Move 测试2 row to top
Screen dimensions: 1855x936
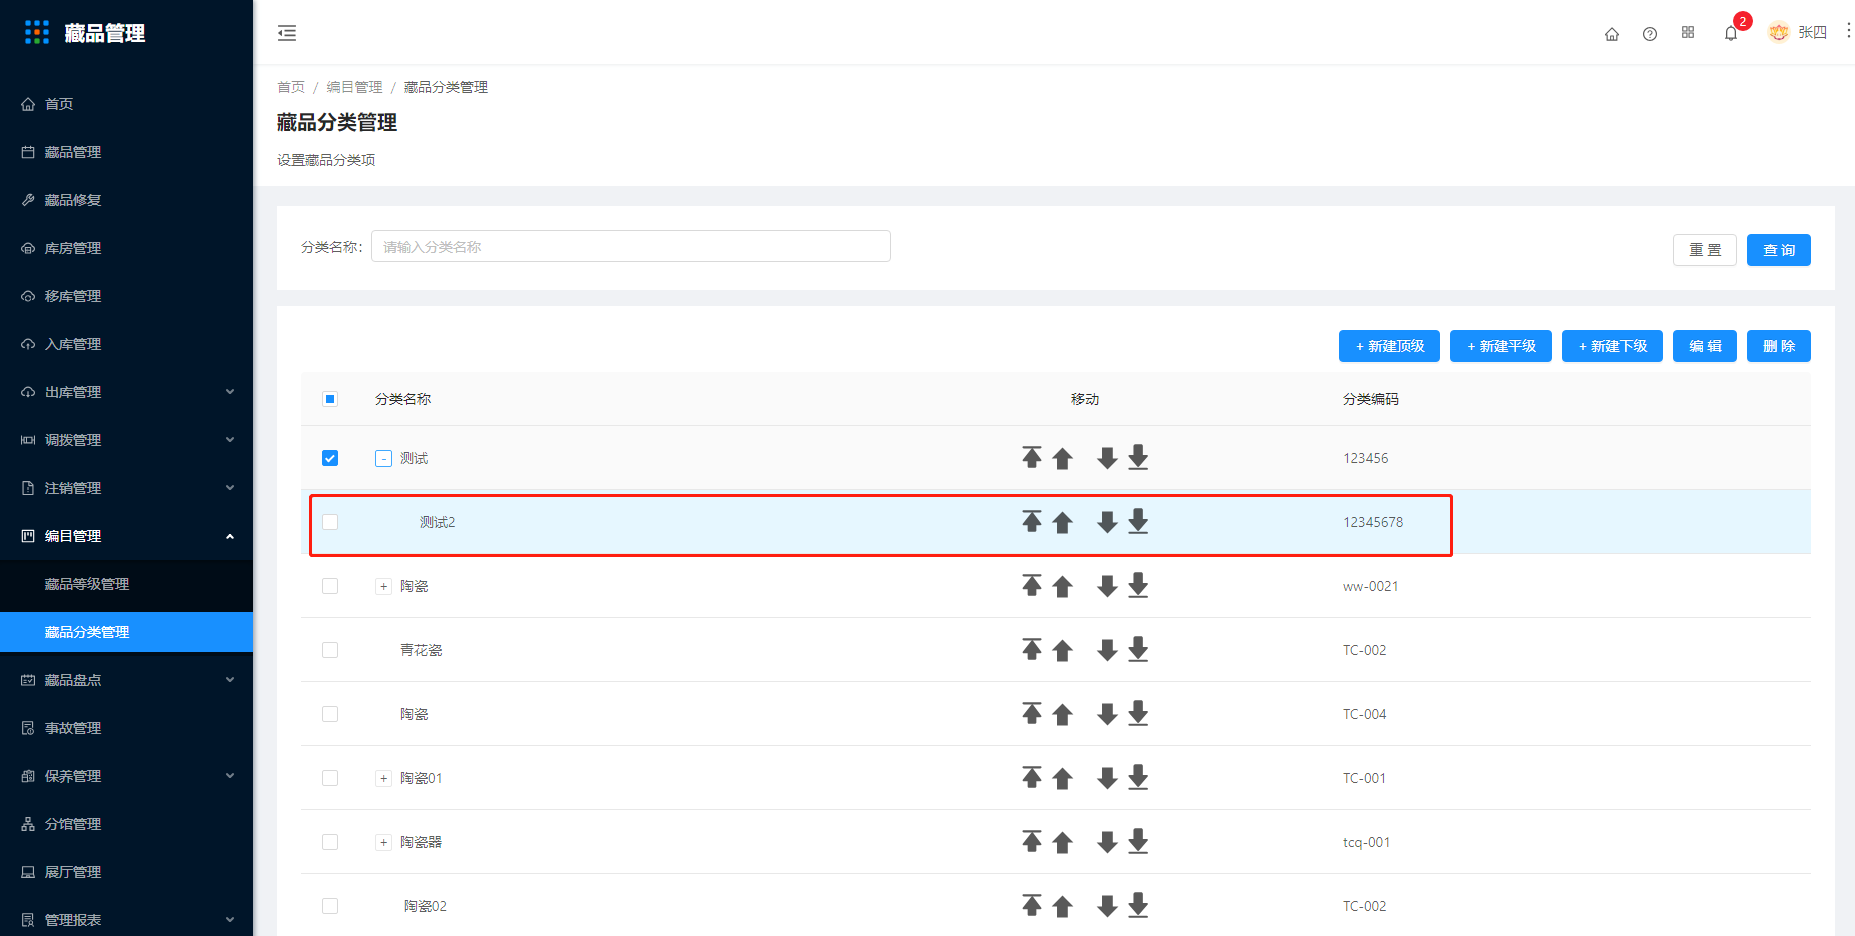tap(1032, 521)
